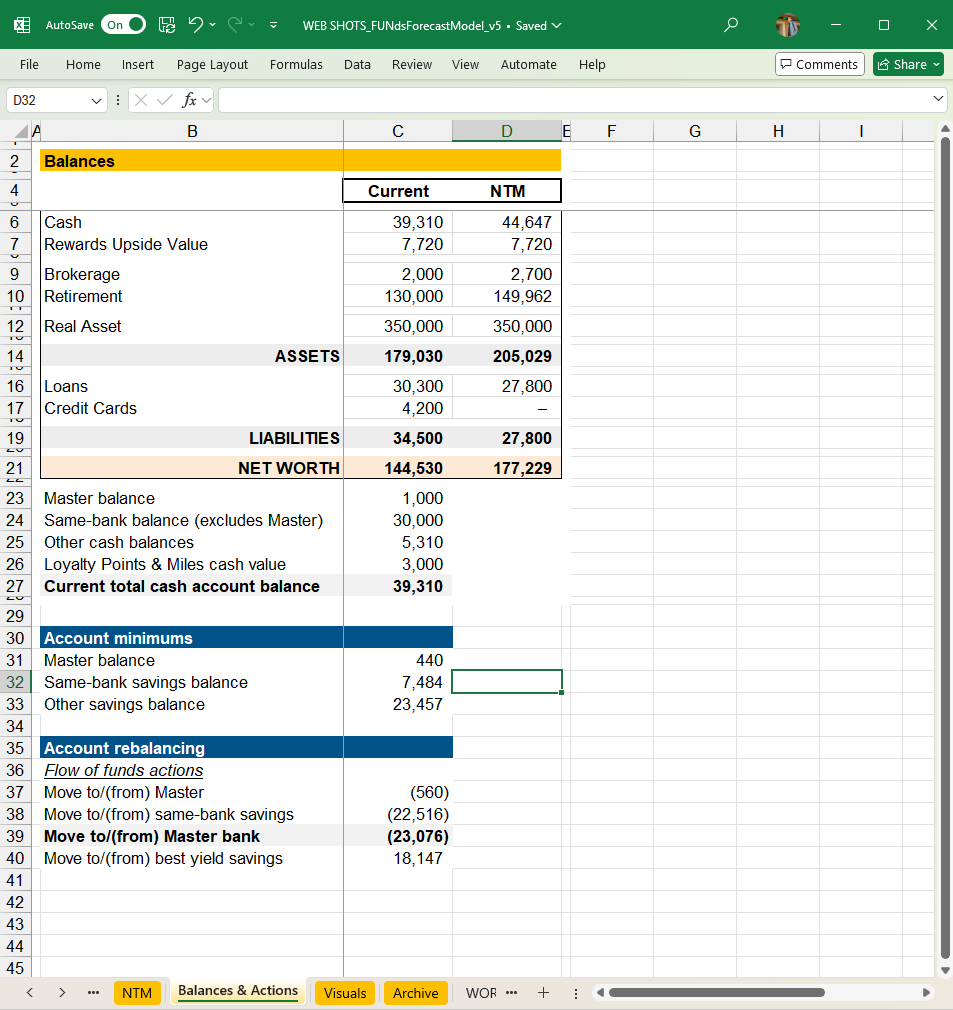Click the Loyalty Points & Miles cash value label
Screen dimensions: 953x1010
165,564
